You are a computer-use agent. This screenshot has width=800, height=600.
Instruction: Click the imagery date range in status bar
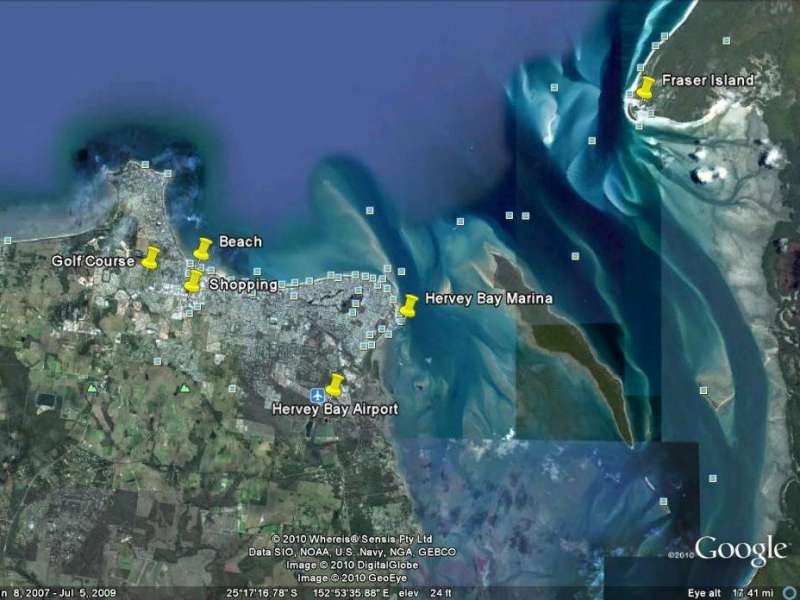tap(59, 593)
